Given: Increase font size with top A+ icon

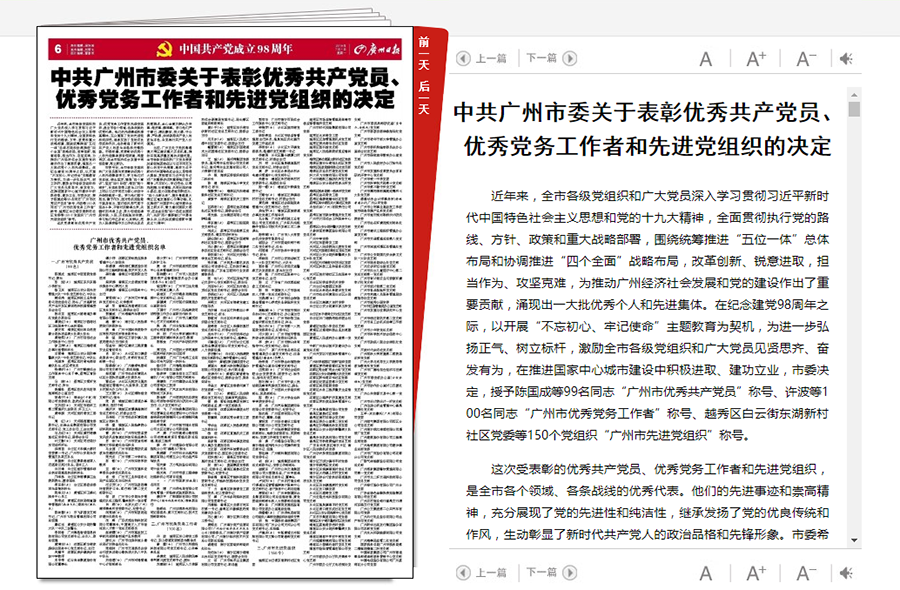Looking at the screenshot, I should [x=756, y=59].
